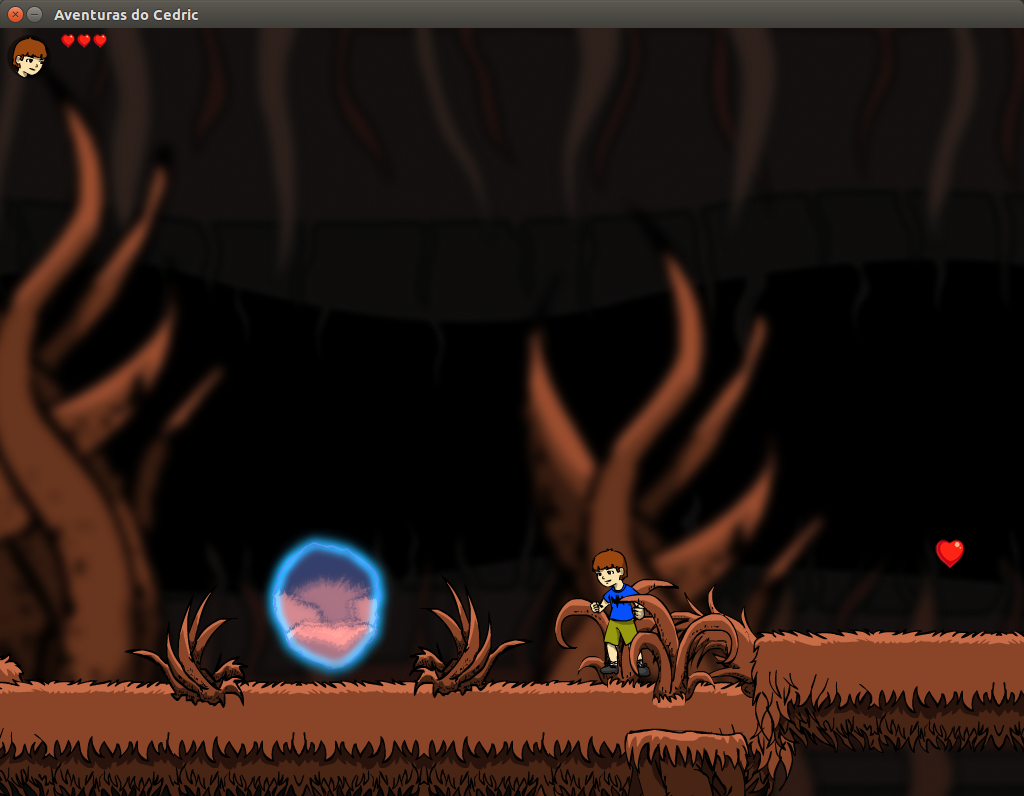Collect the floating red heart pickup
Image resolution: width=1024 pixels, height=796 pixels.
(x=950, y=553)
